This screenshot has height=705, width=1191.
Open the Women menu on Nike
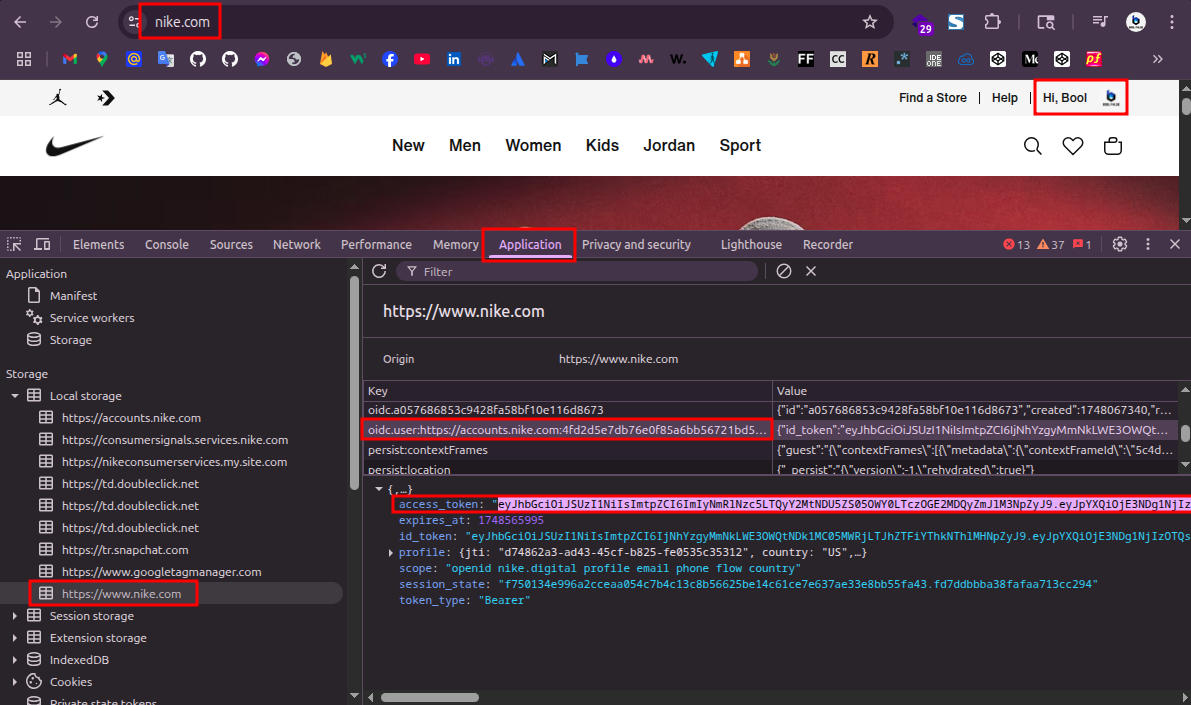[x=533, y=146]
